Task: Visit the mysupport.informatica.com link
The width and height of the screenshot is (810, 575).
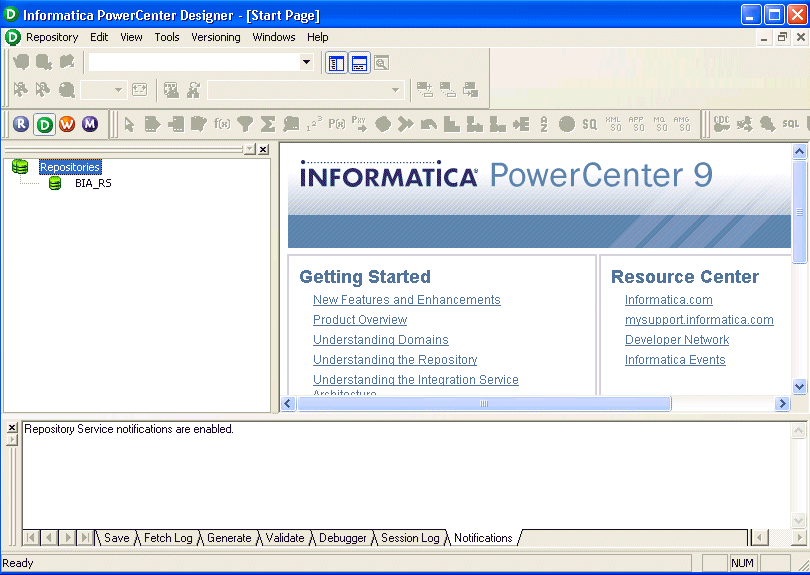Action: pyautogui.click(x=699, y=320)
